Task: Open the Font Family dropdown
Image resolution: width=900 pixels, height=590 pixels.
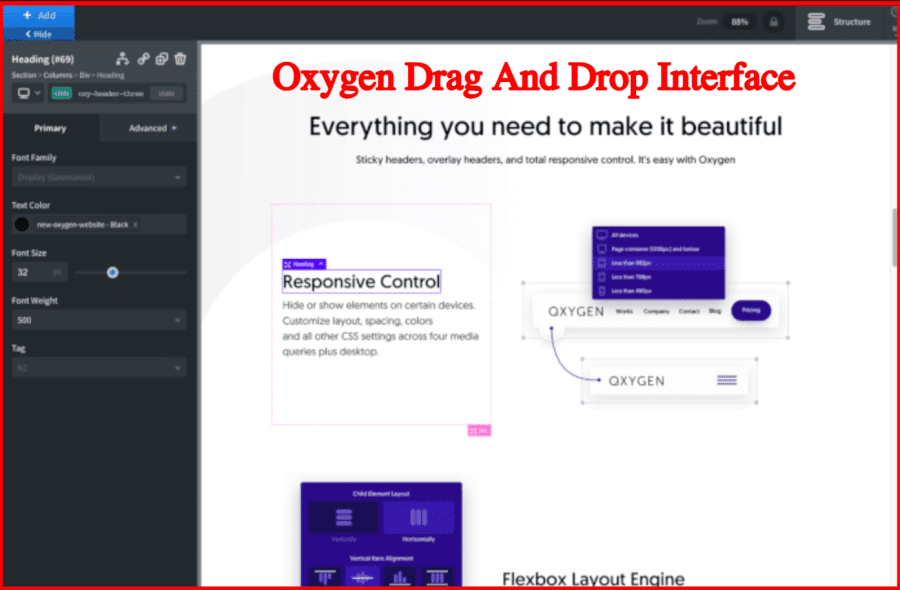Action: click(99, 177)
